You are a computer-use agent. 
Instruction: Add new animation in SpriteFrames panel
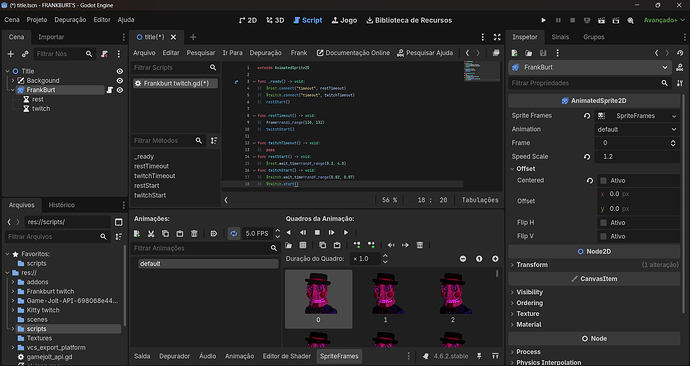[137, 233]
